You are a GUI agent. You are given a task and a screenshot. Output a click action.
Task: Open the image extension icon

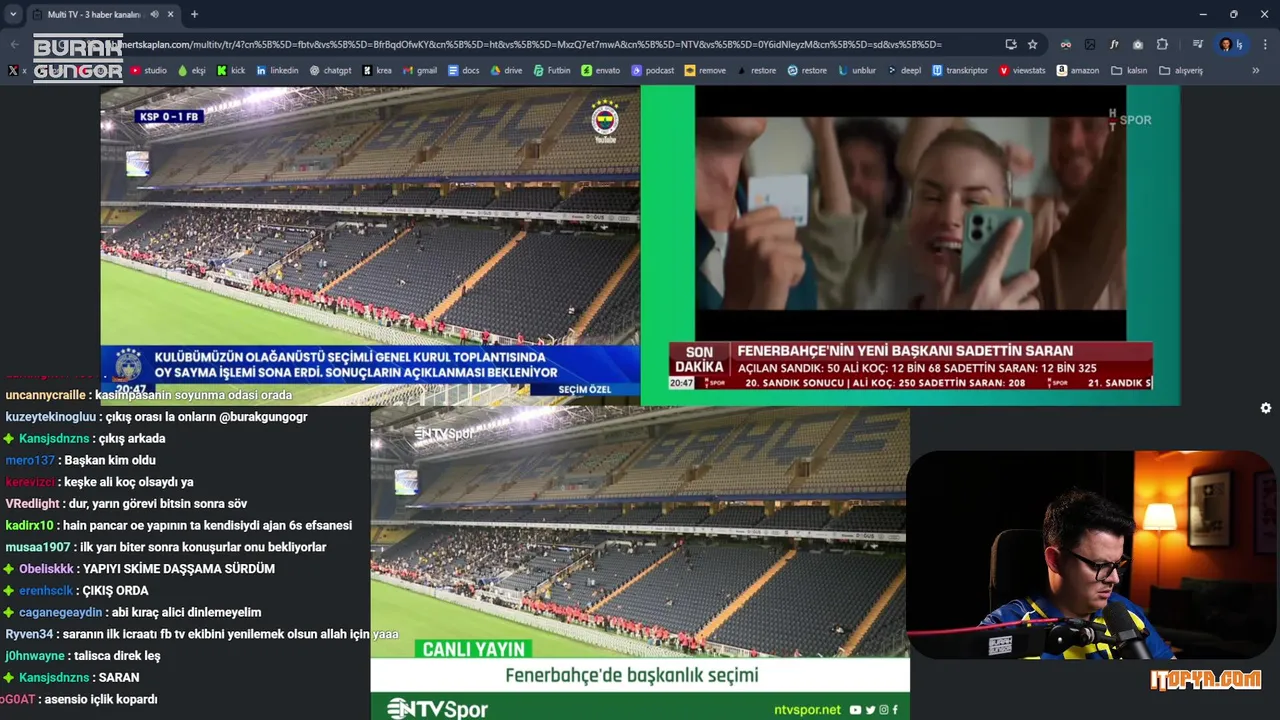coord(1090,44)
